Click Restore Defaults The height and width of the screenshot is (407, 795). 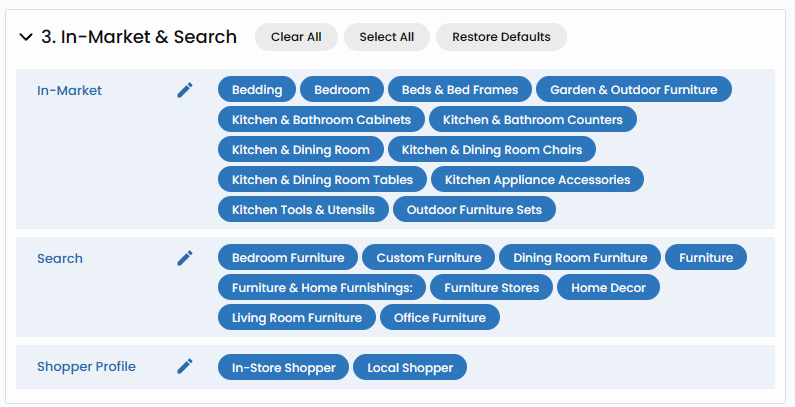coord(501,37)
